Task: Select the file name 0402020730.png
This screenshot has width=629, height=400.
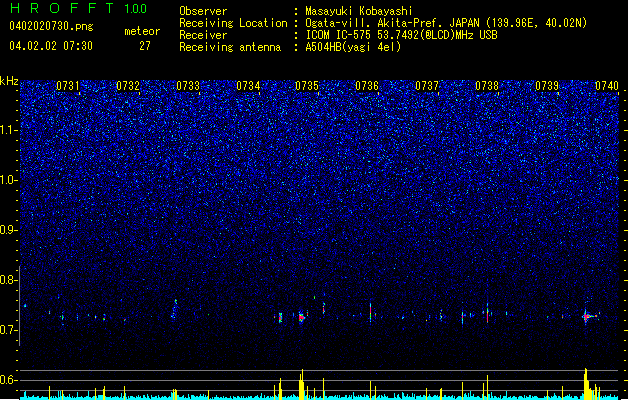Action: (x=51, y=26)
